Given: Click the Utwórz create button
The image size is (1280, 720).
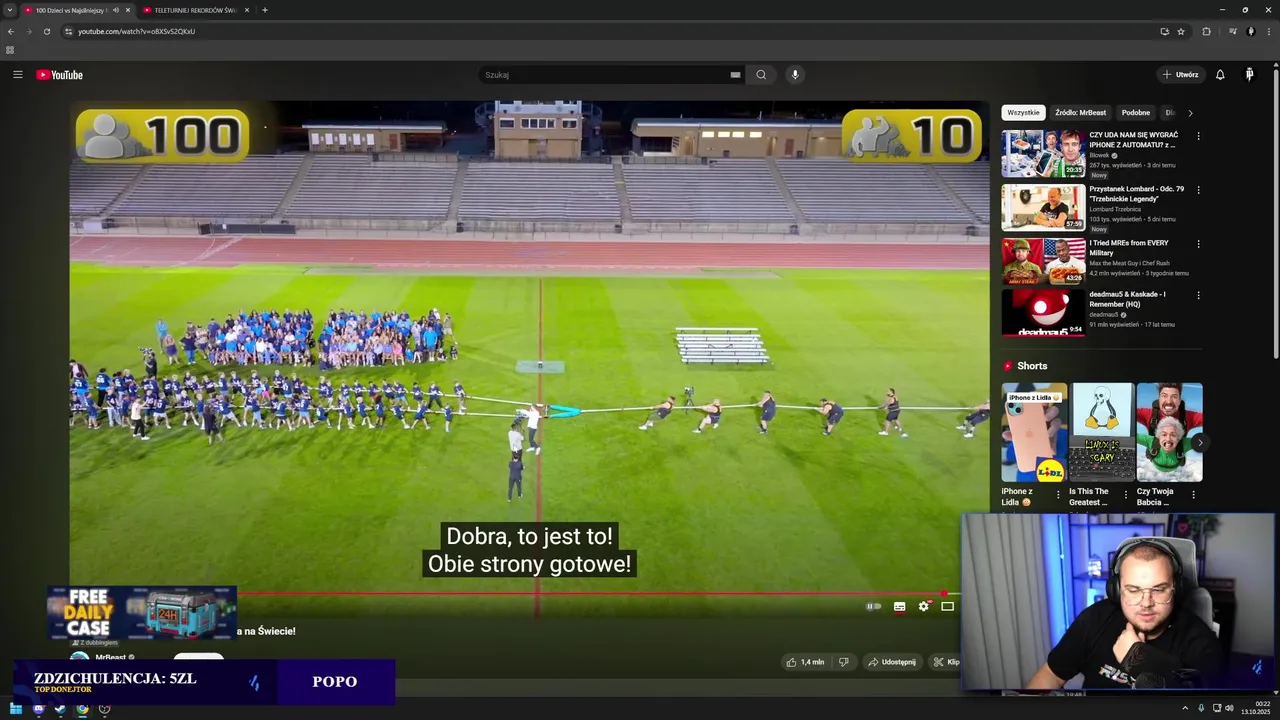Looking at the screenshot, I should (x=1180, y=75).
